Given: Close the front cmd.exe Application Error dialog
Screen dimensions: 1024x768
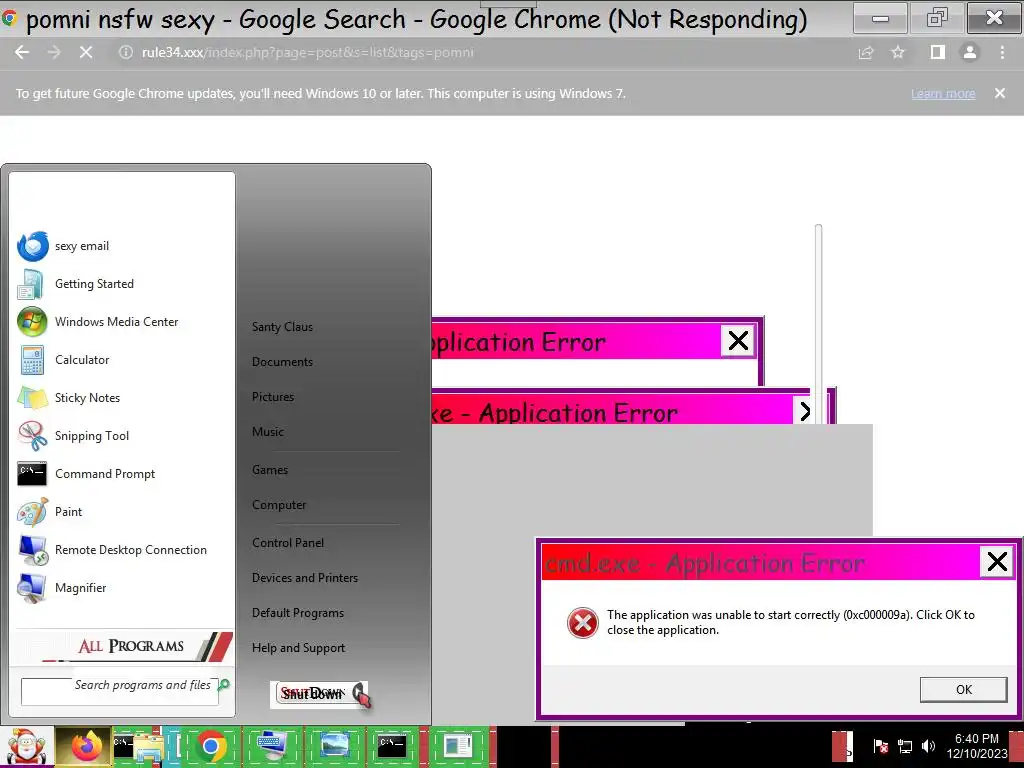Looking at the screenshot, I should click(x=997, y=562).
